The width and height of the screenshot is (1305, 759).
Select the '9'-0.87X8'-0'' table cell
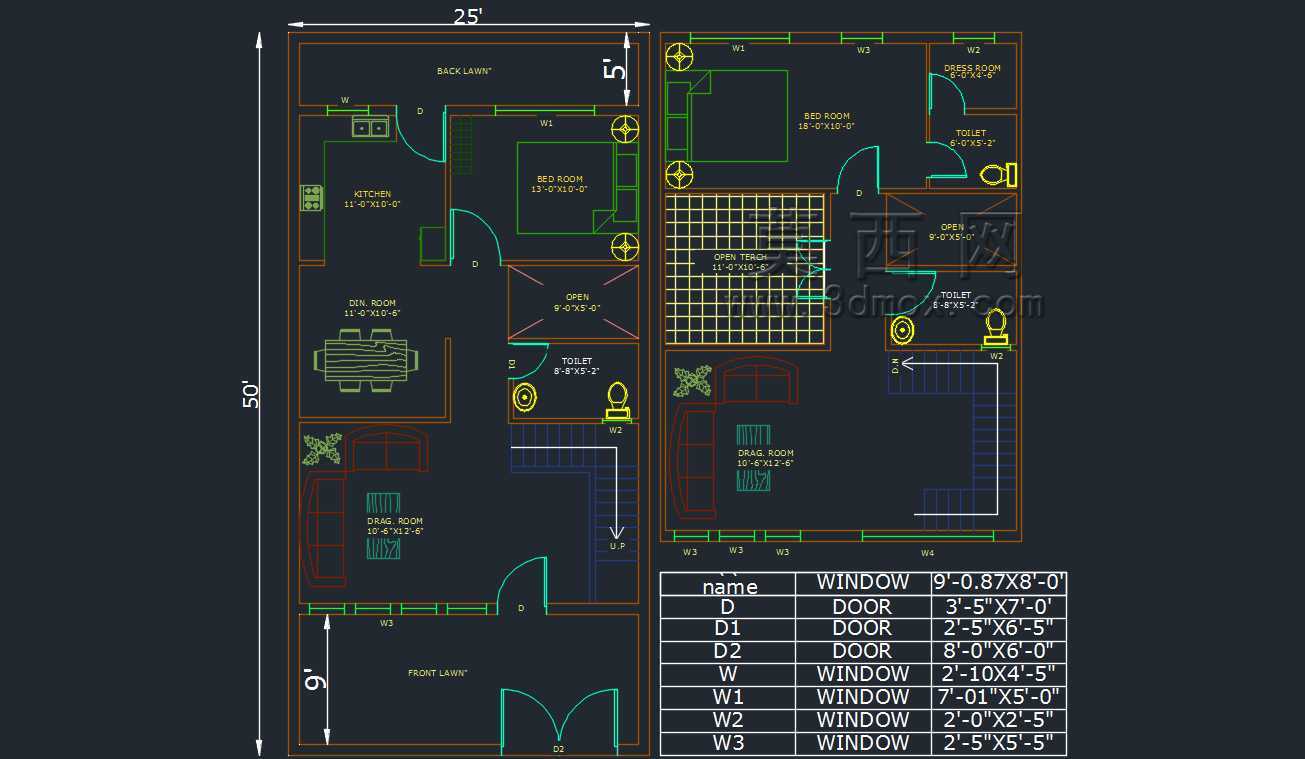998,582
